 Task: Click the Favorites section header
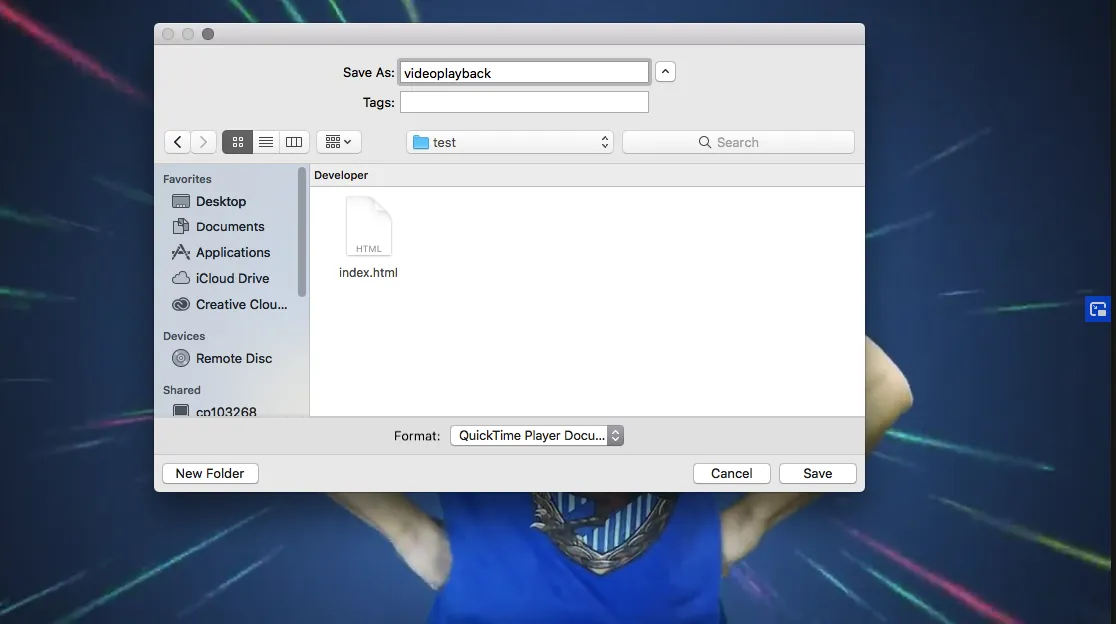[x=187, y=179]
